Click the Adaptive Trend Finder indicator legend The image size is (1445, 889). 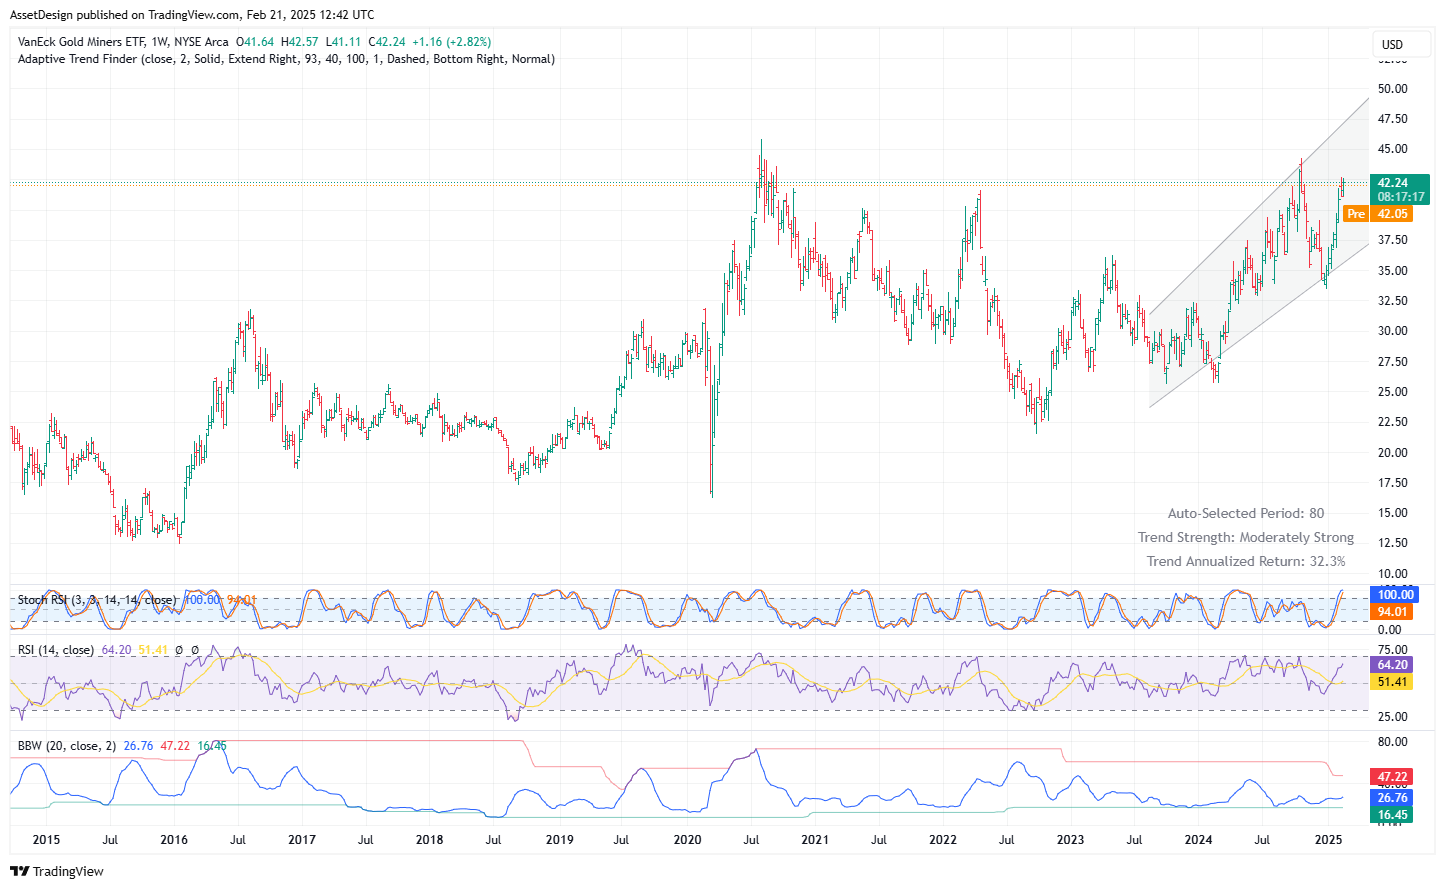click(286, 59)
